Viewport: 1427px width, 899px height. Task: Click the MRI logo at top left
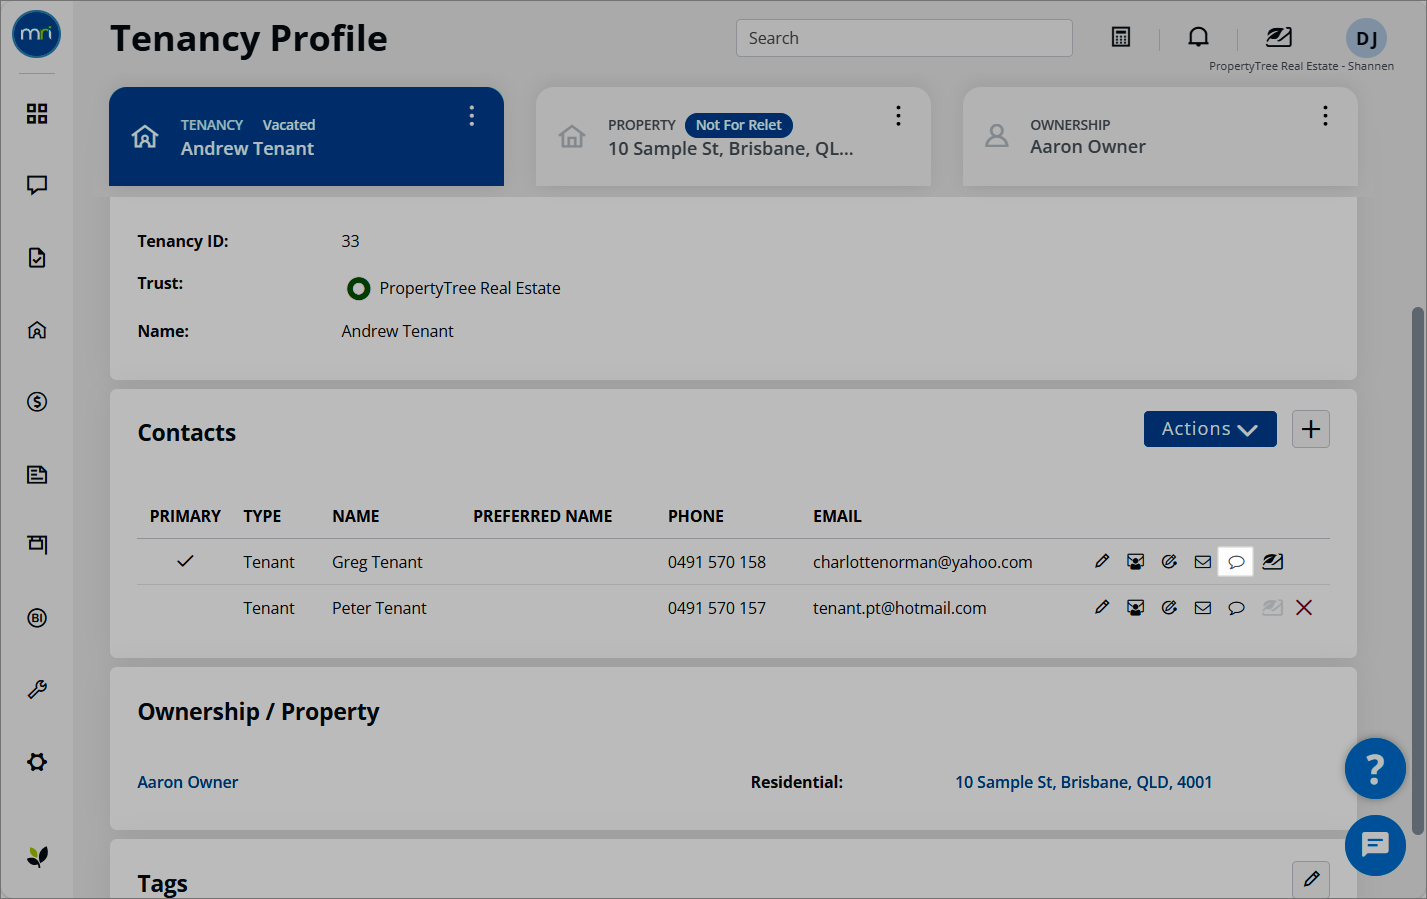coord(37,34)
